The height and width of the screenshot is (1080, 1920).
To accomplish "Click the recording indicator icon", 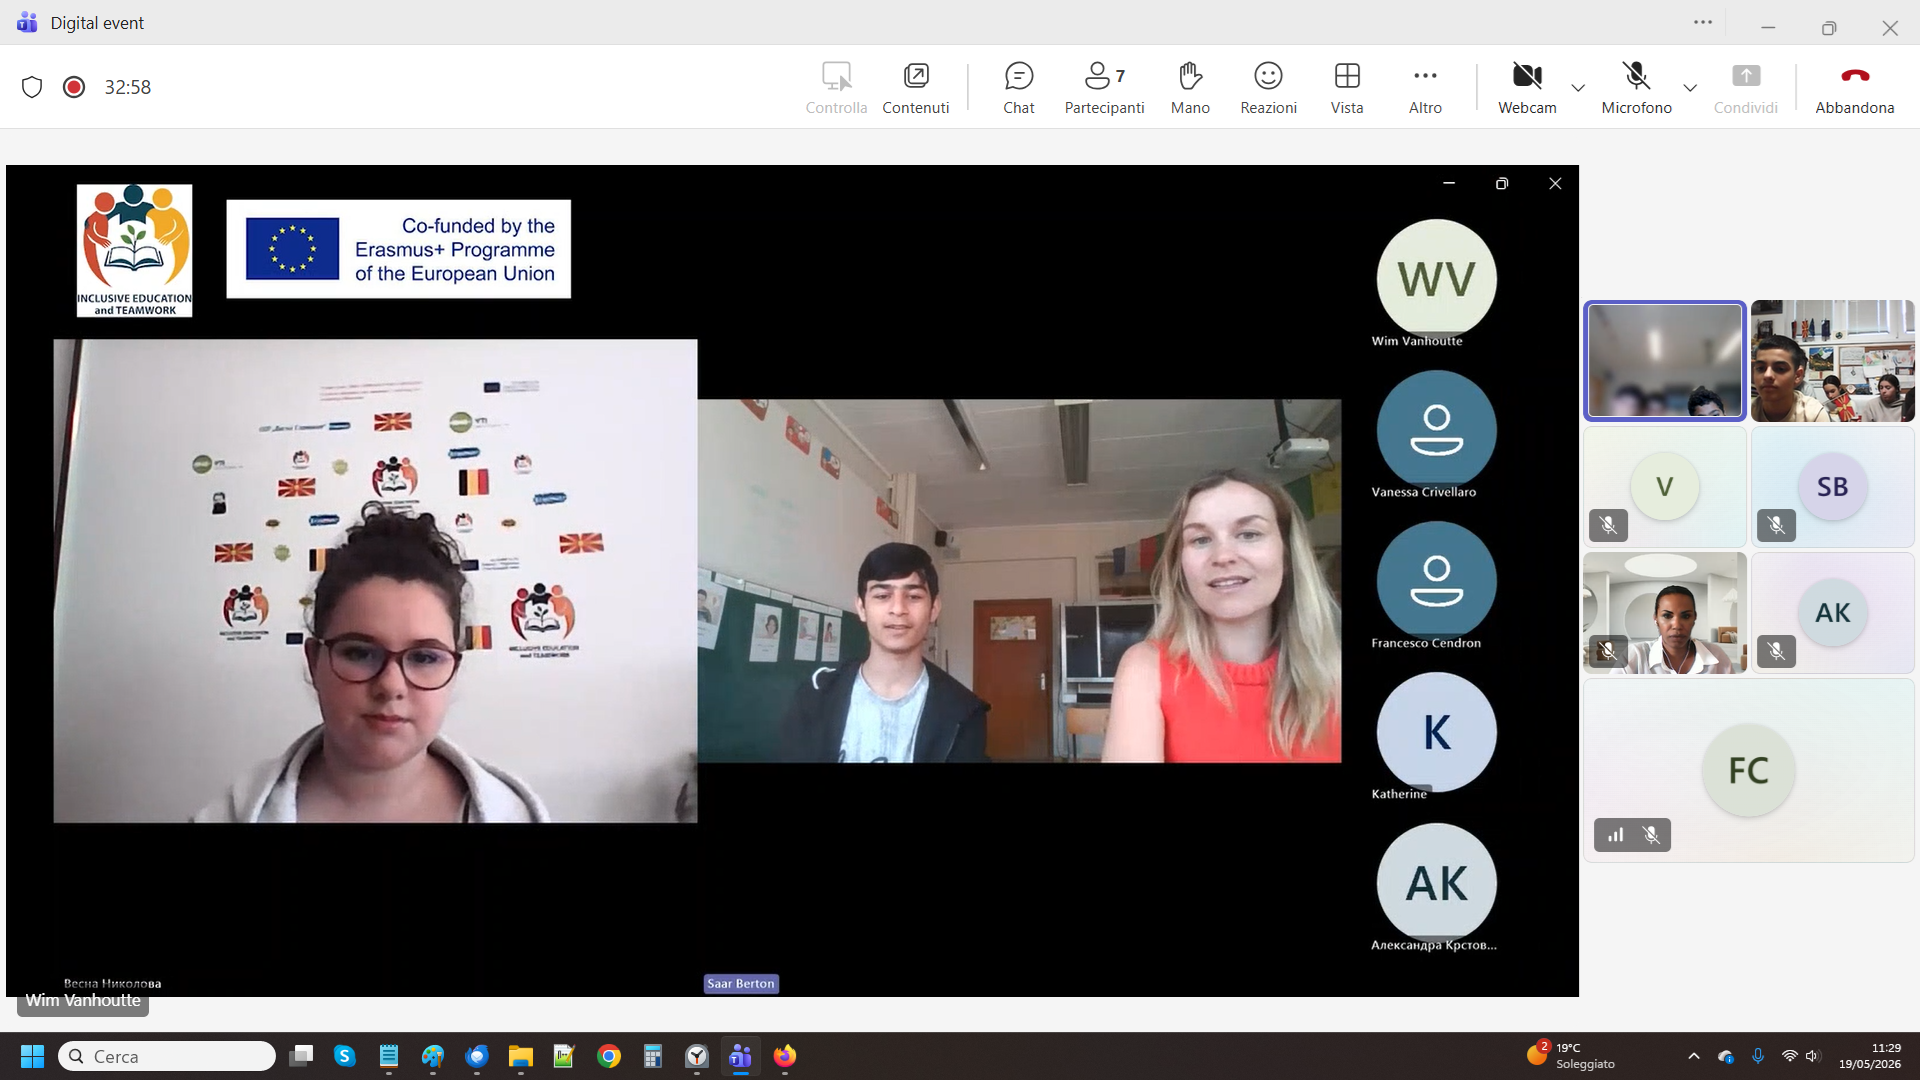I will (74, 87).
